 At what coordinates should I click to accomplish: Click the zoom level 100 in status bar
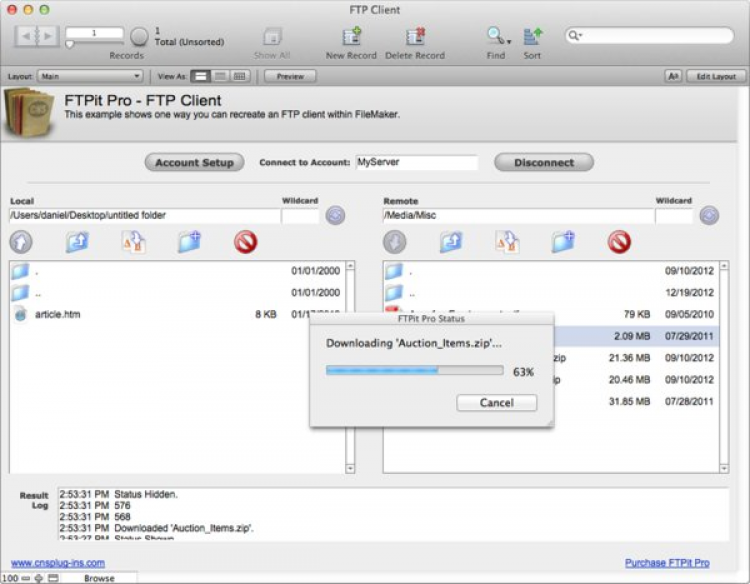click(x=10, y=578)
